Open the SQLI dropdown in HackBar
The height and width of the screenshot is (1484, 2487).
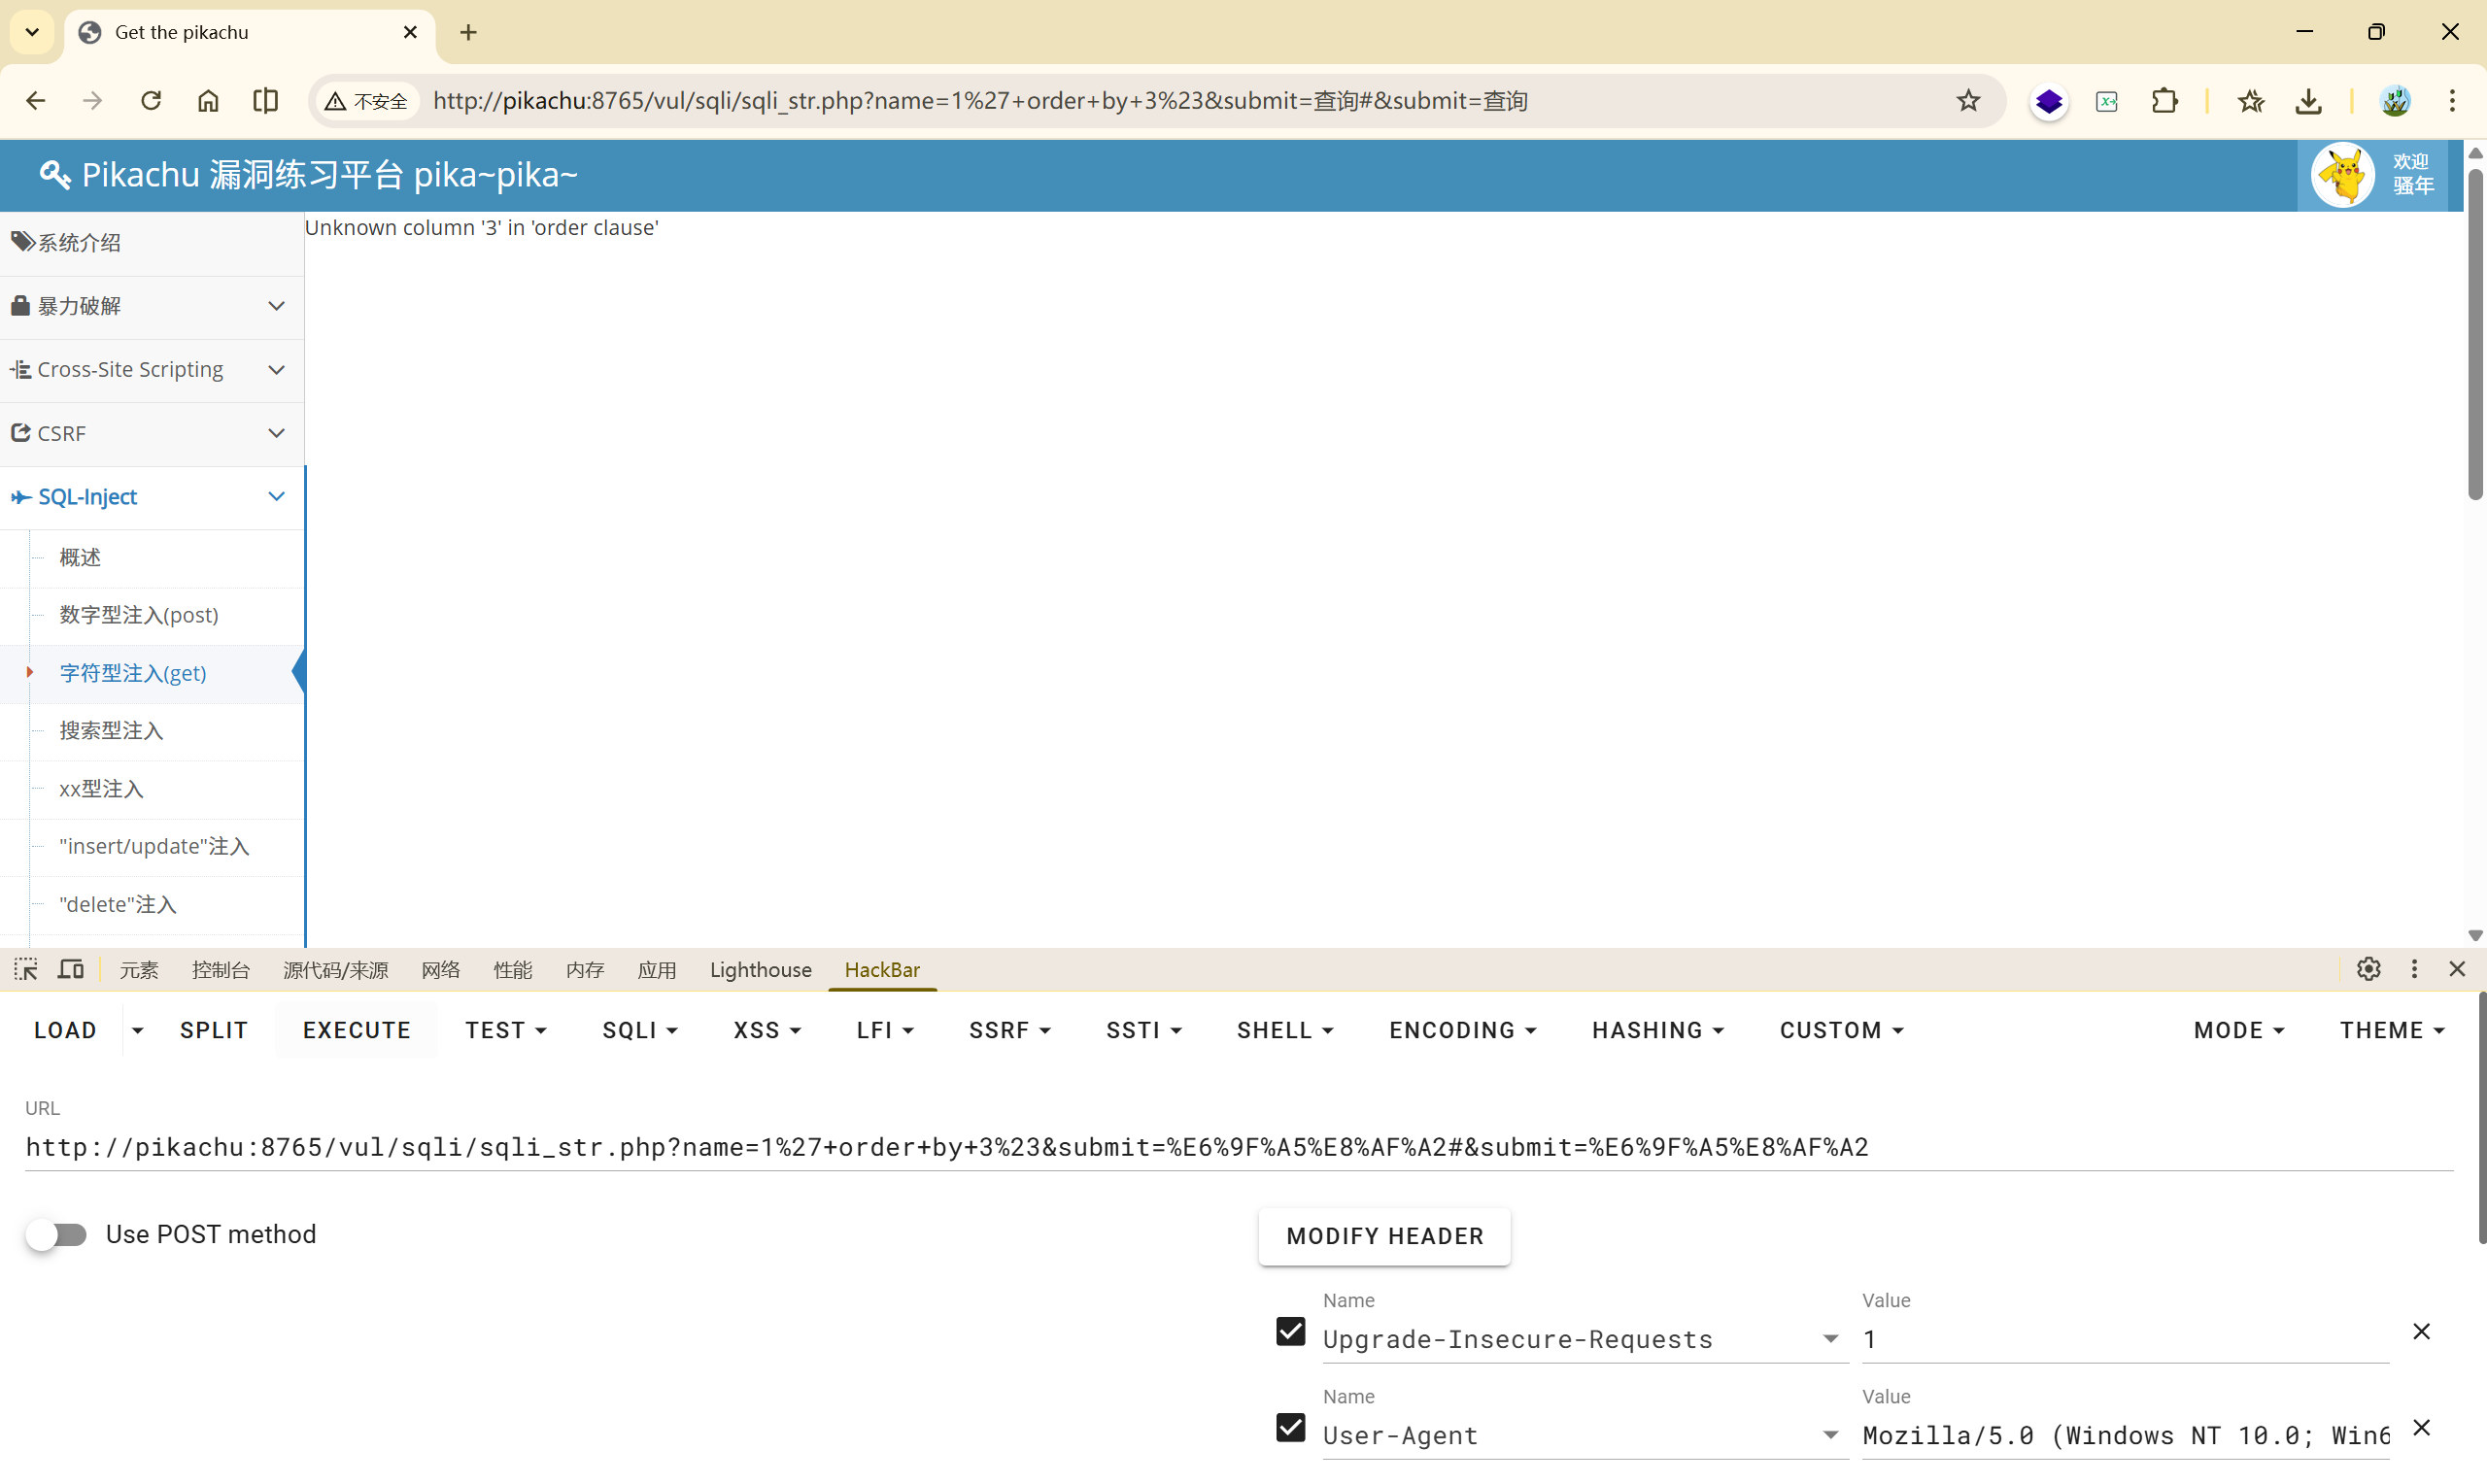(x=639, y=1030)
